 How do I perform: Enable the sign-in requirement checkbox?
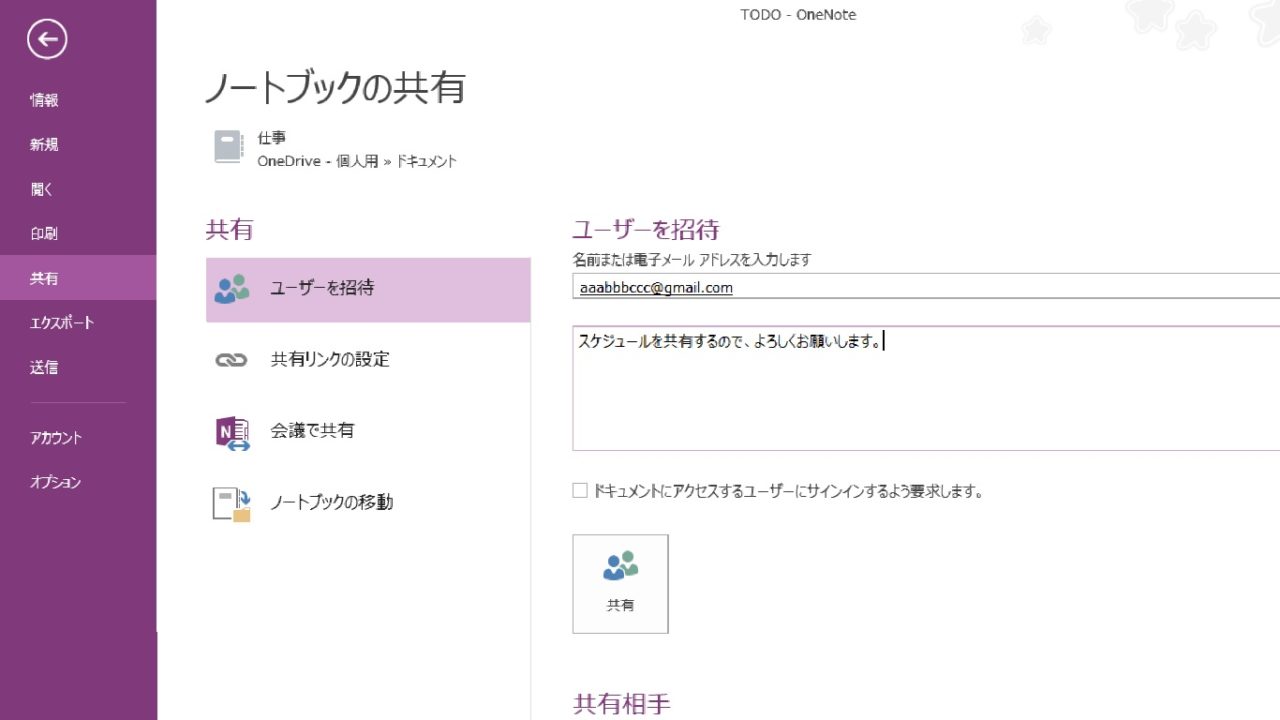click(580, 491)
